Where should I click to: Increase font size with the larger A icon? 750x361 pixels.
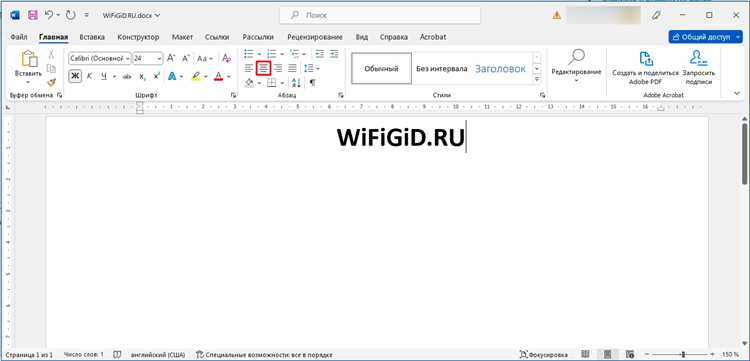[171, 58]
